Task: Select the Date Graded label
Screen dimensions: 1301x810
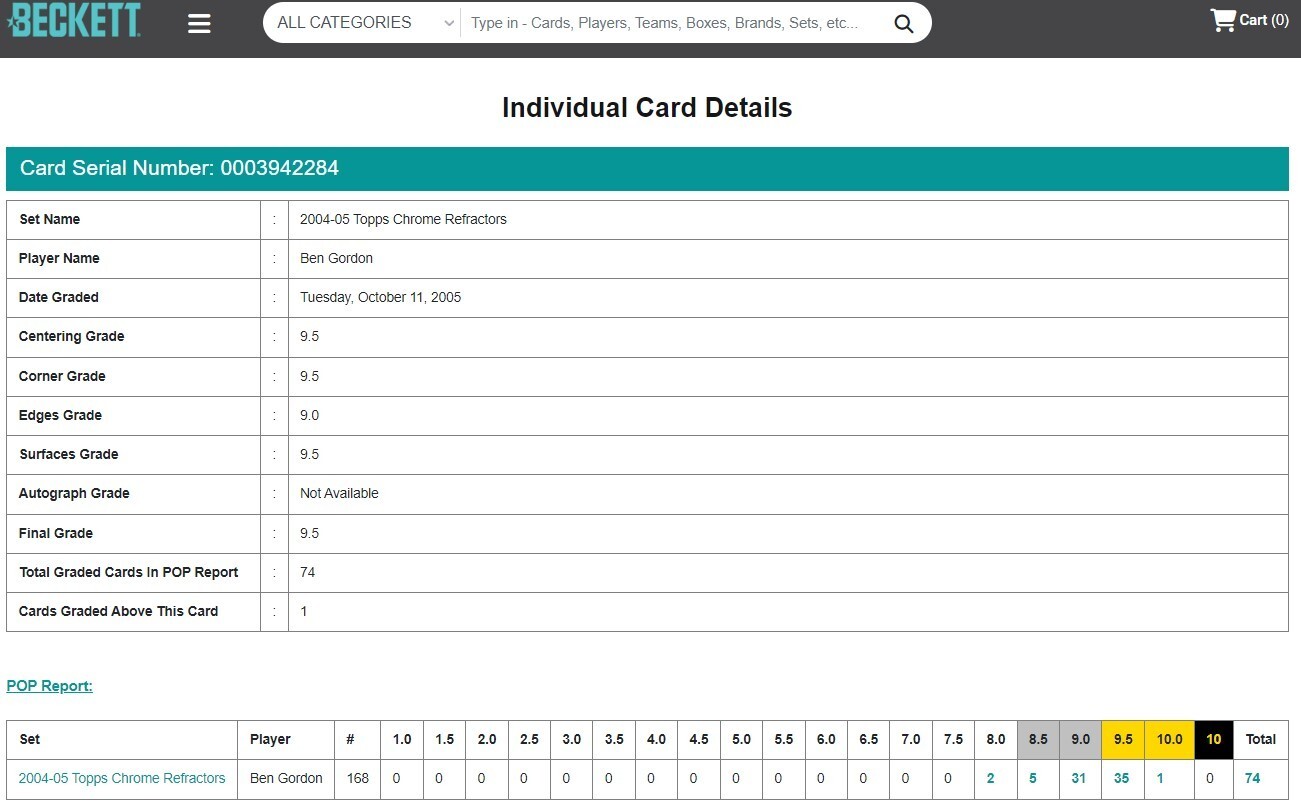Action: pos(59,297)
